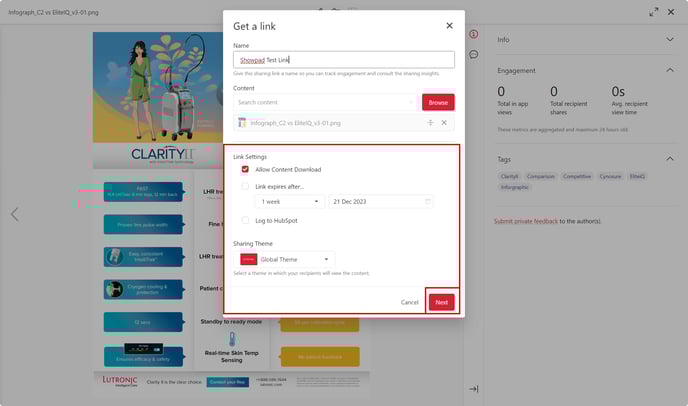Expand the viewer to fullscreen
Image resolution: width=688 pixels, height=406 pixels.
(x=654, y=12)
